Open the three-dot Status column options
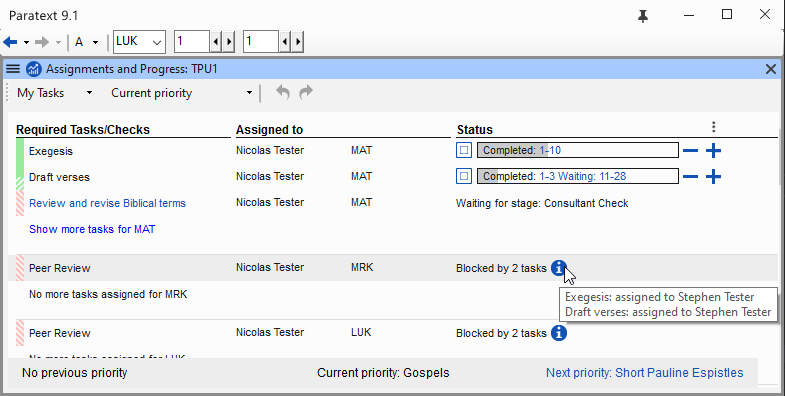Viewport: 785px width, 396px height. 713,127
